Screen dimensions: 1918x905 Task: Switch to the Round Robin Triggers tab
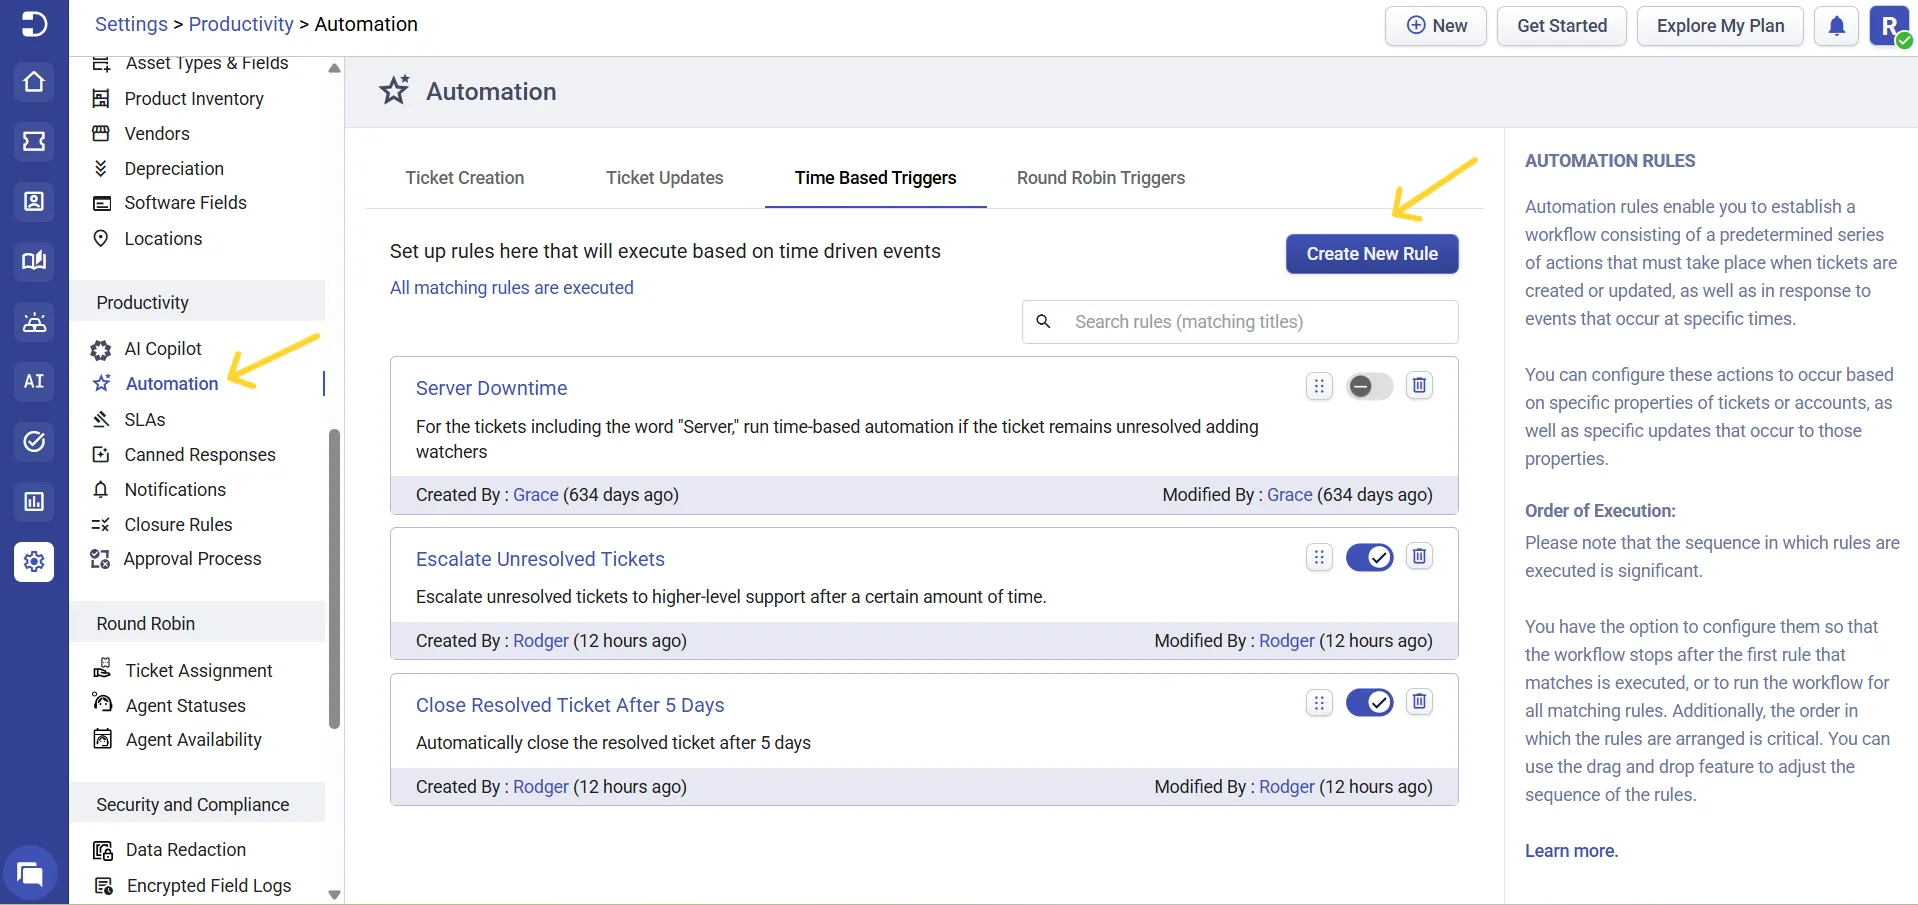coord(1101,178)
